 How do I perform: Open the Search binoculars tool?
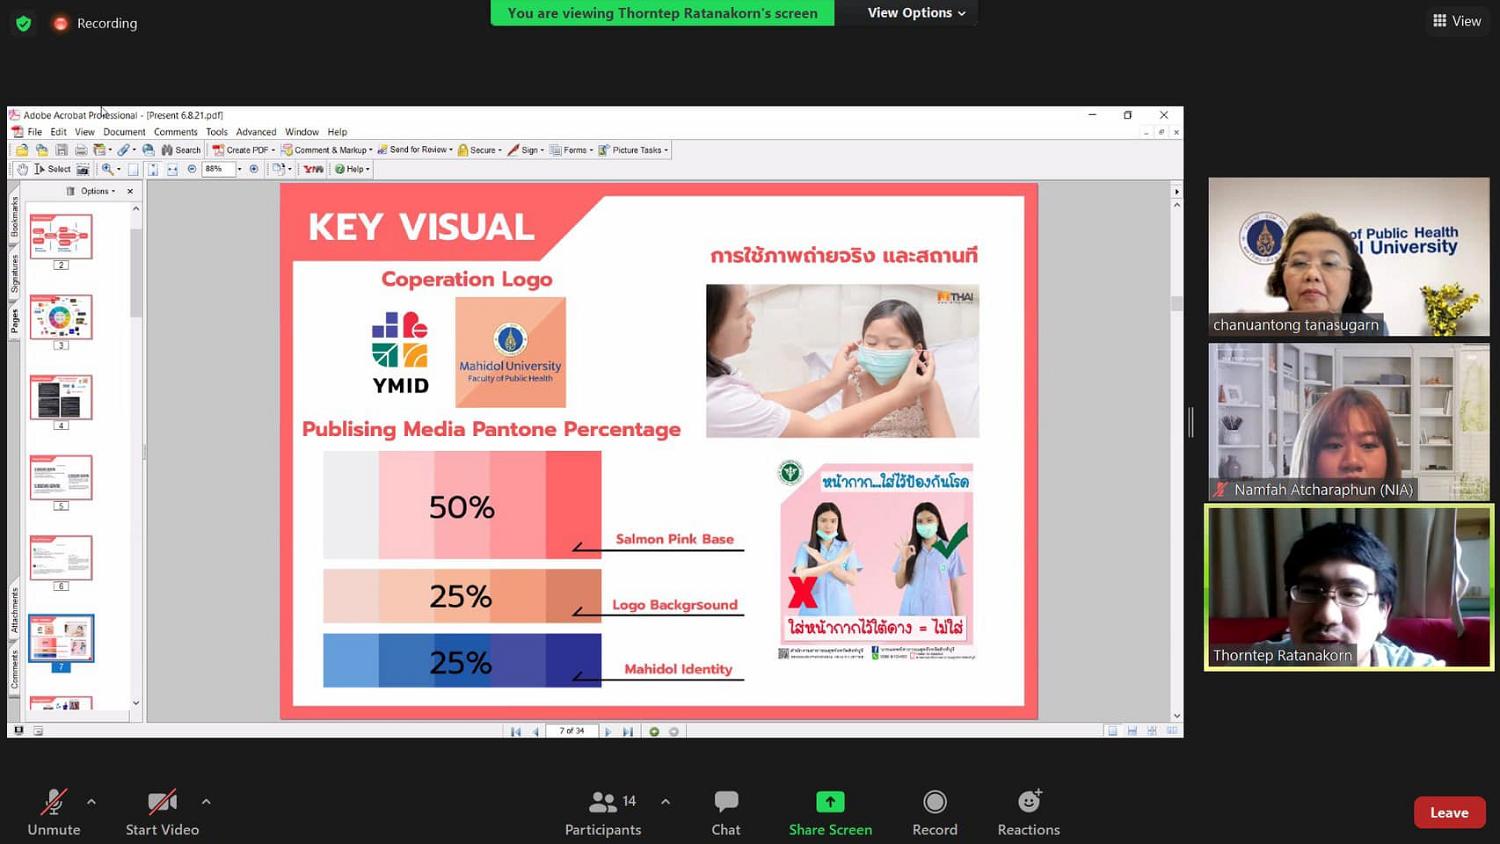(181, 150)
